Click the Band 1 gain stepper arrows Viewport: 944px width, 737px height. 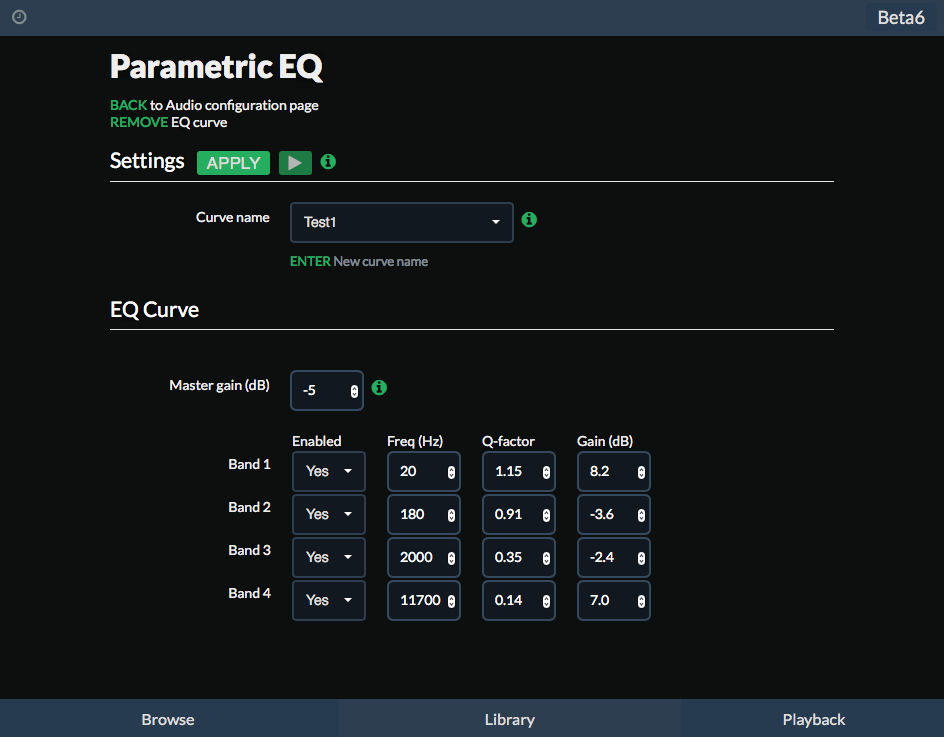641,473
